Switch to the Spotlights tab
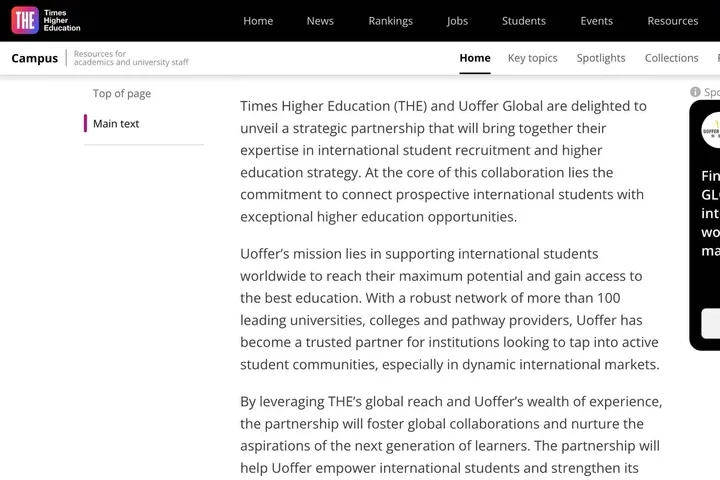Viewport: 720px width, 480px height. (x=601, y=58)
